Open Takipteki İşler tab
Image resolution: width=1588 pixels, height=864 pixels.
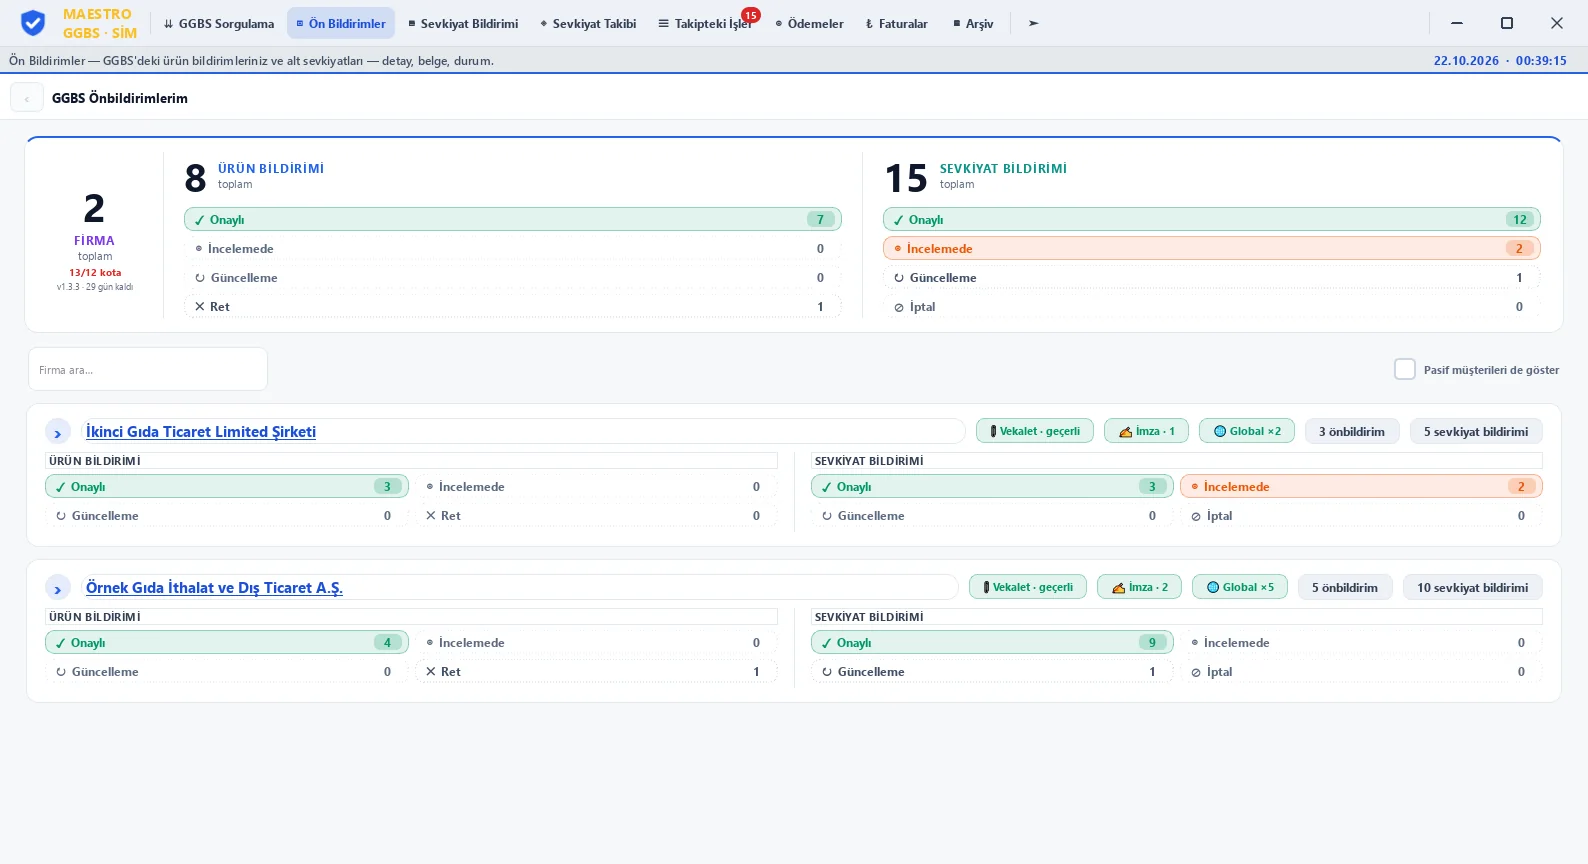tap(705, 23)
